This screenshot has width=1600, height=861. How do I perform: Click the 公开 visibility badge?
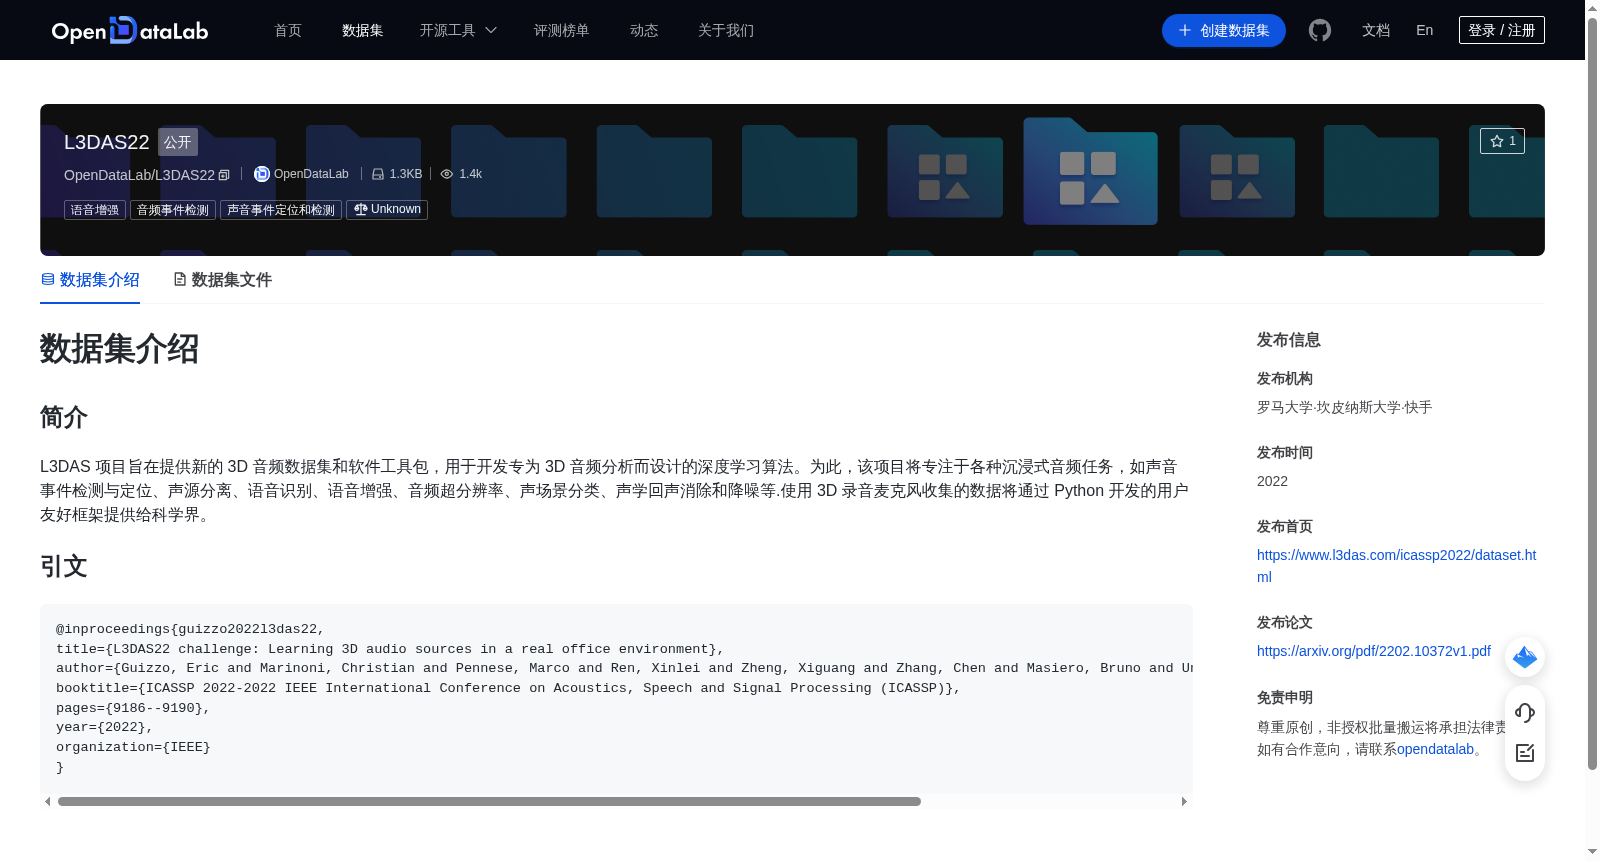(x=178, y=142)
